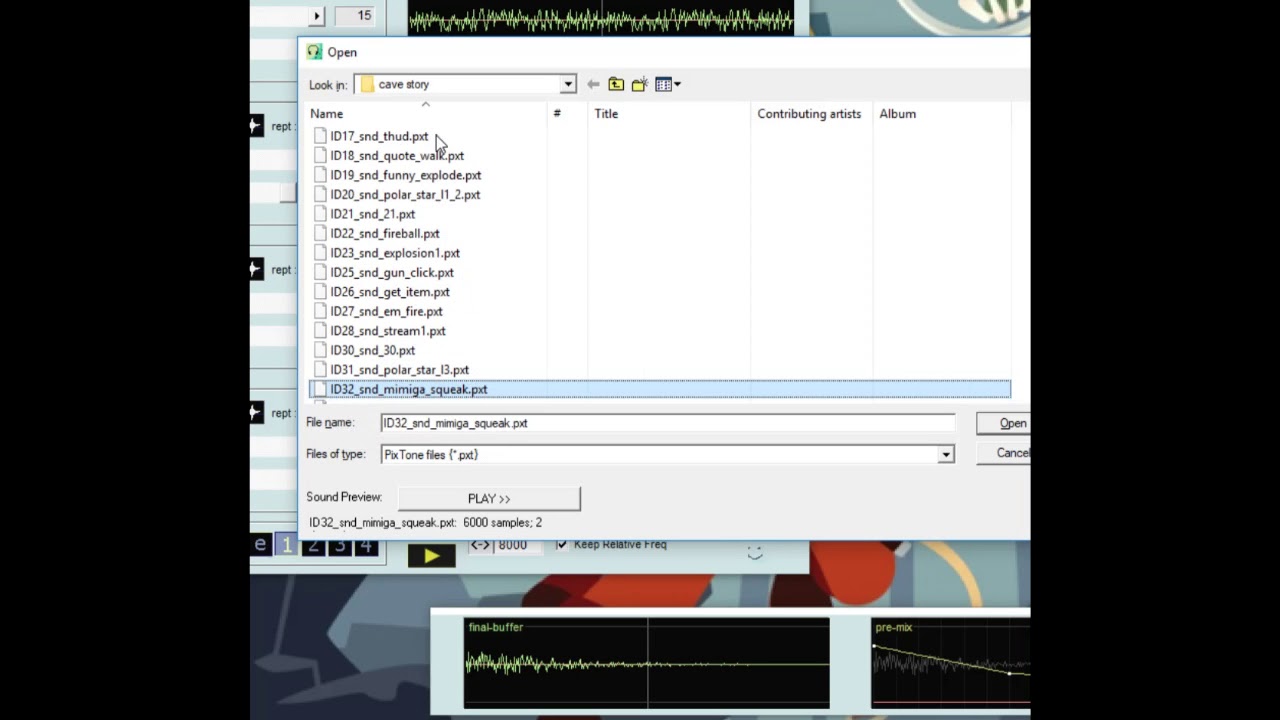Select file ID17_snd_thud.pxt

tap(379, 136)
